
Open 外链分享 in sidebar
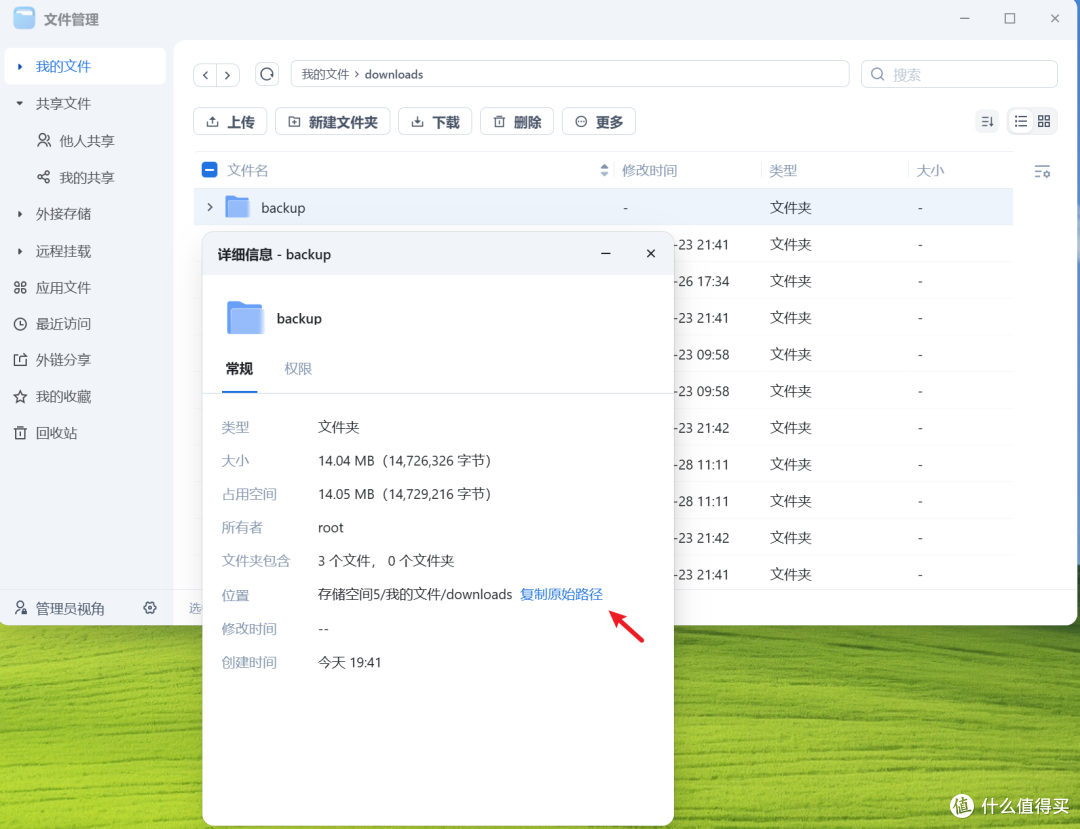tap(52, 360)
